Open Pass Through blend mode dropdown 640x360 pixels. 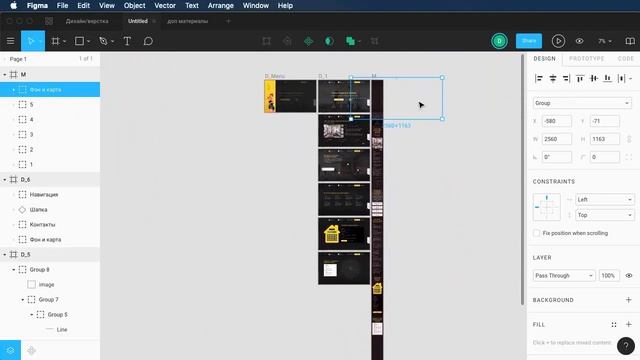(564, 276)
